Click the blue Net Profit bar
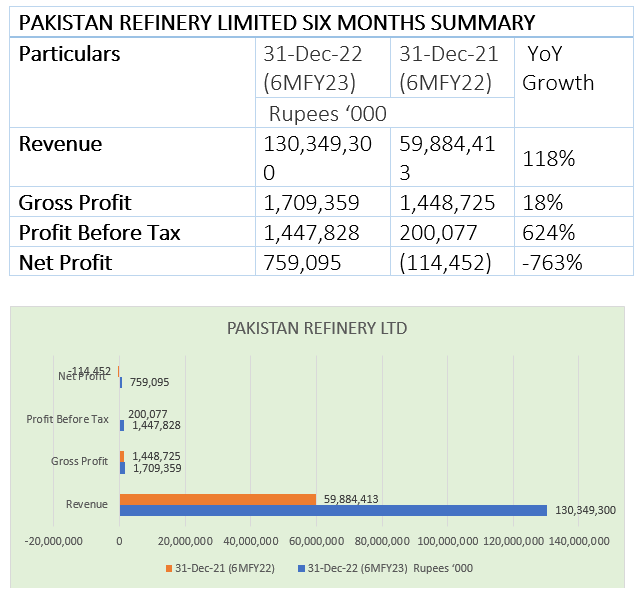 pos(121,383)
